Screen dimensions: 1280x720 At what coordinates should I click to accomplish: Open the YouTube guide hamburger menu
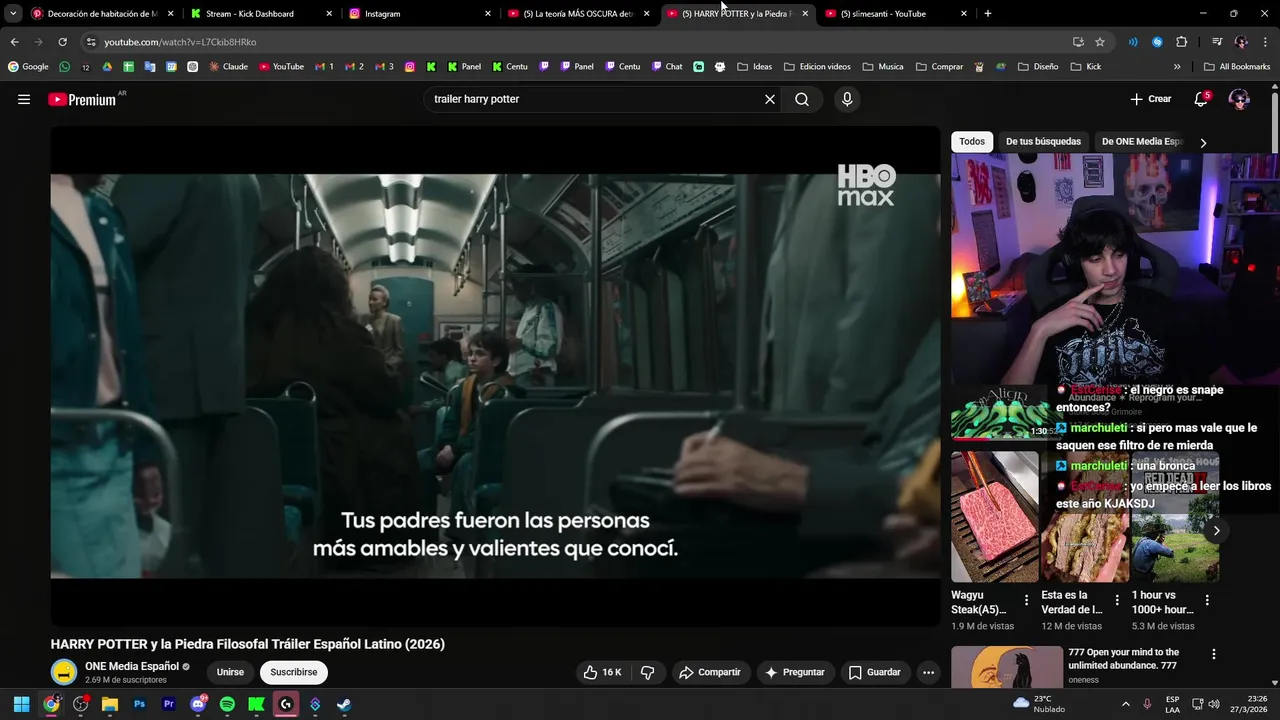24,99
